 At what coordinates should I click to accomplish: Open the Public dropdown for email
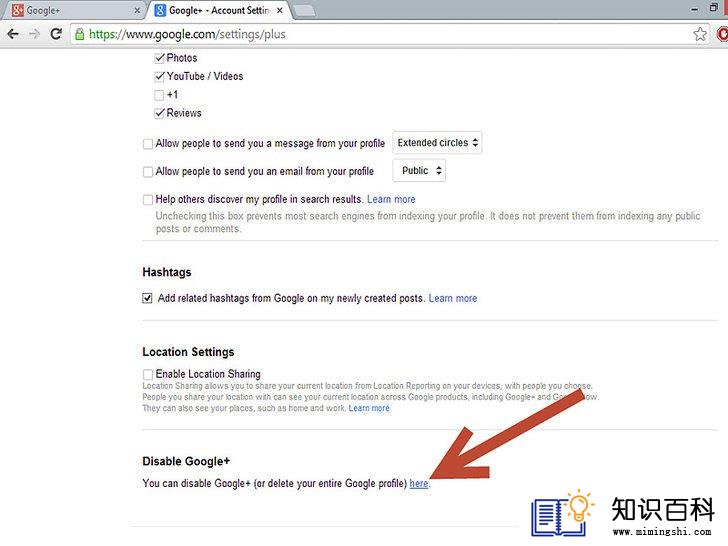419,170
